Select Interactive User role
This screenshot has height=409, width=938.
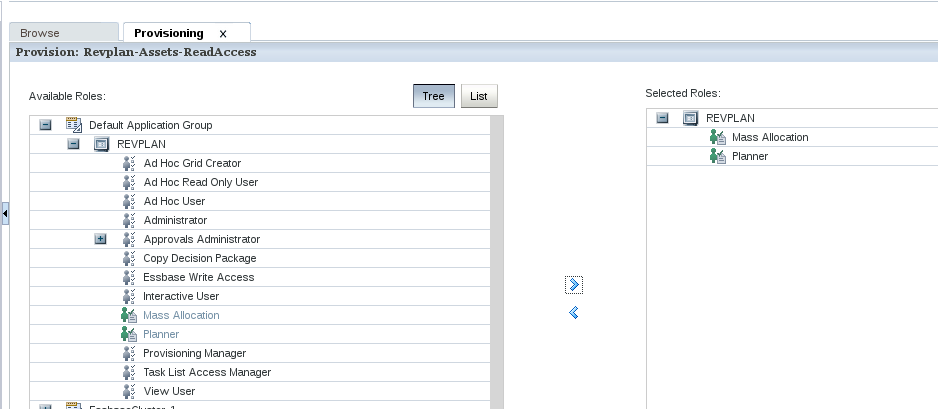pos(181,296)
